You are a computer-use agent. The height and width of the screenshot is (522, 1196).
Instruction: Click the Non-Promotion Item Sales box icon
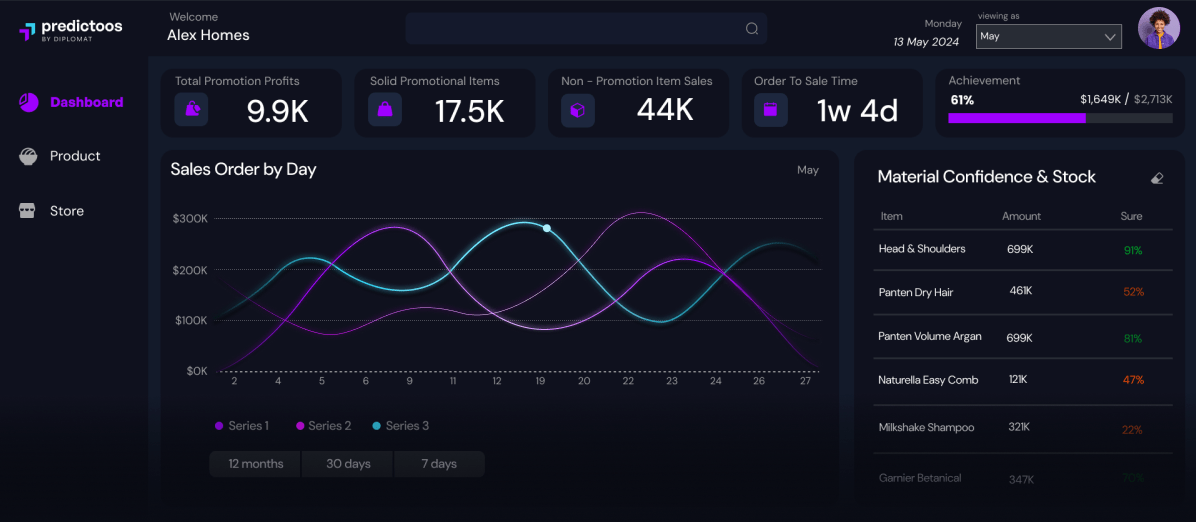pos(577,110)
